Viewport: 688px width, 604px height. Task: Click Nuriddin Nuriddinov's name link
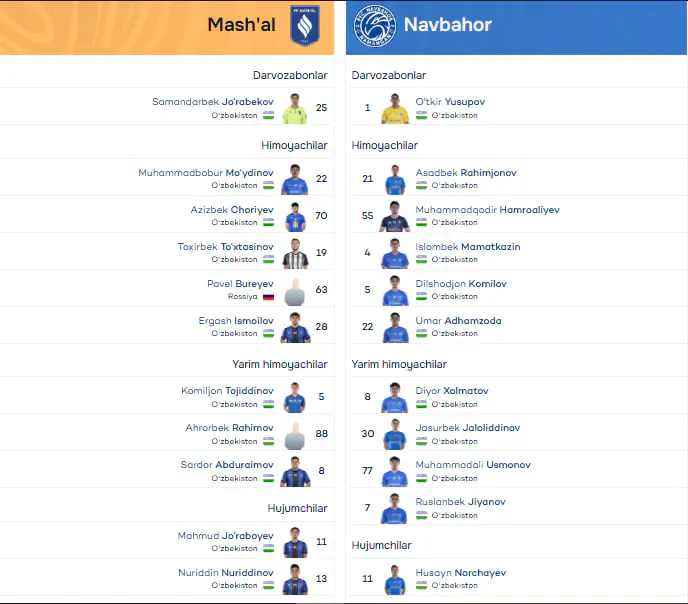(226, 573)
